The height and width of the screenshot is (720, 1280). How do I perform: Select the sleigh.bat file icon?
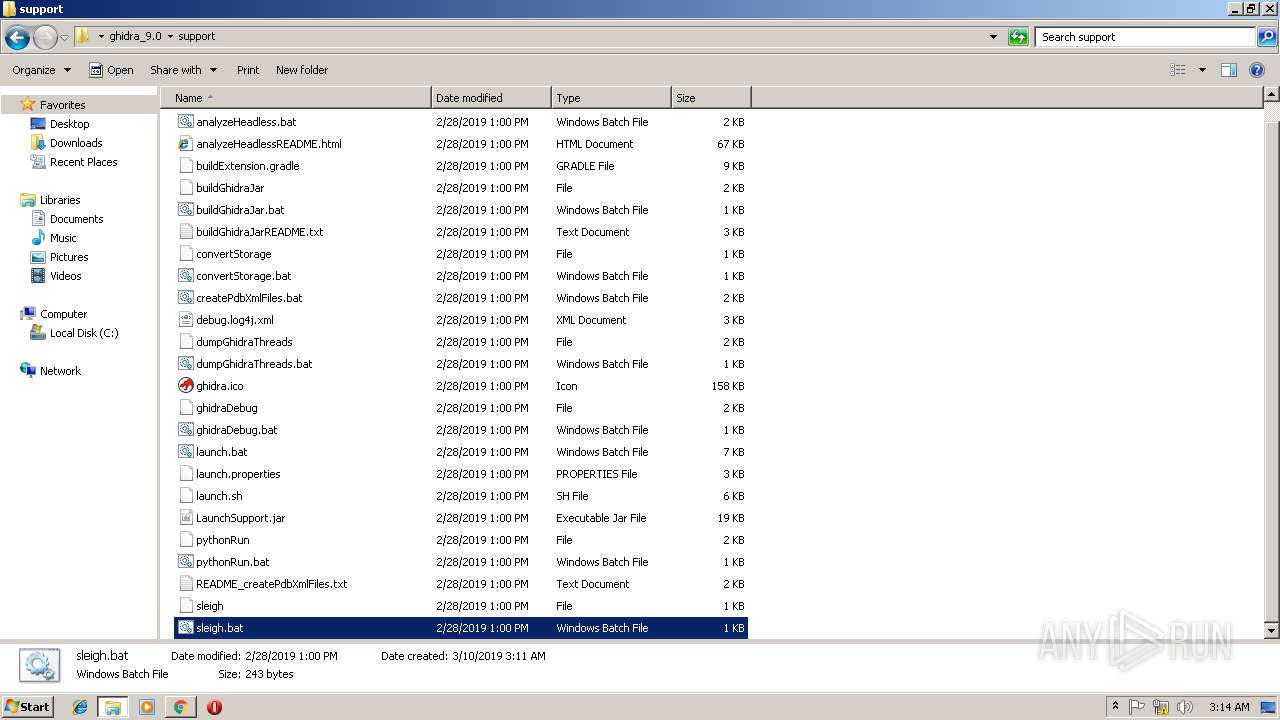[185, 628]
